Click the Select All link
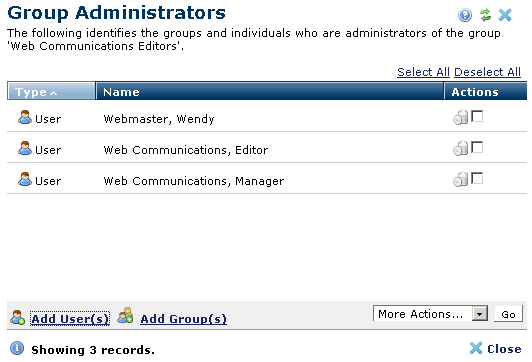This screenshot has height=362, width=532. 423,72
